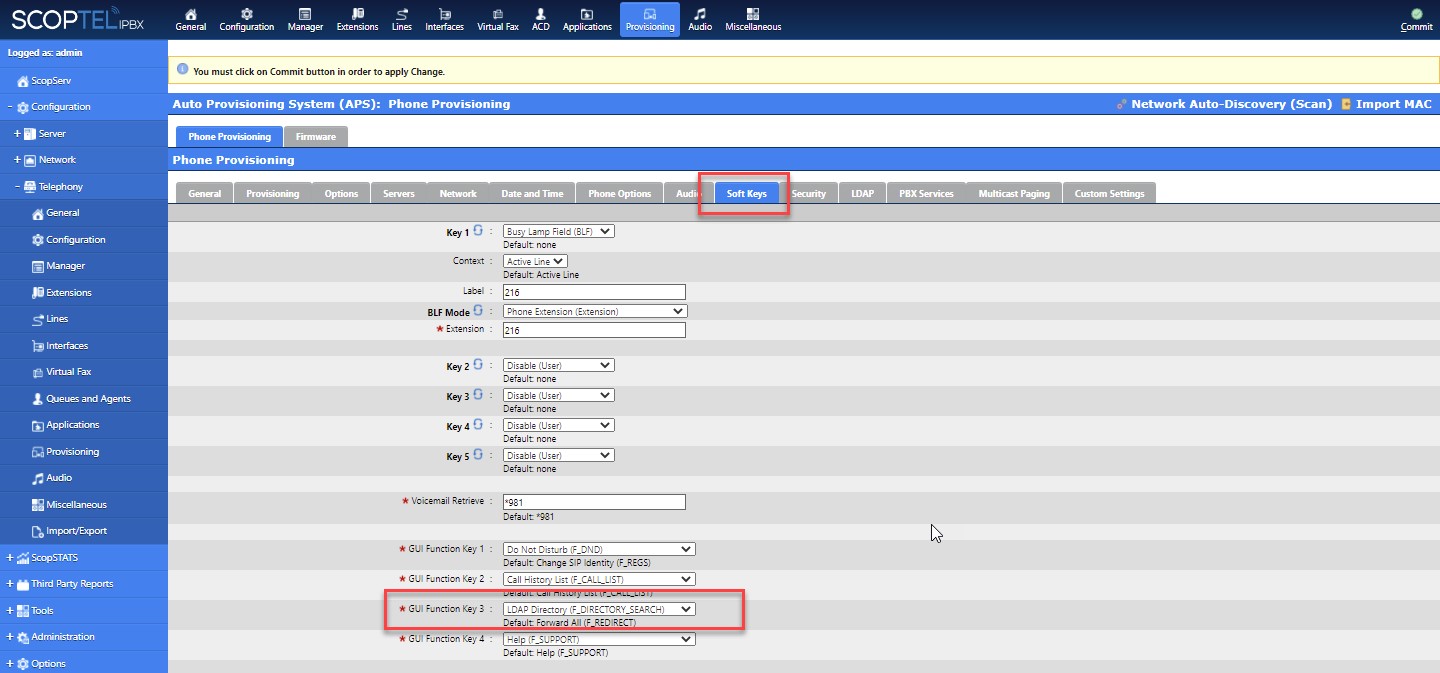Open the Context dropdown

[x=535, y=261]
